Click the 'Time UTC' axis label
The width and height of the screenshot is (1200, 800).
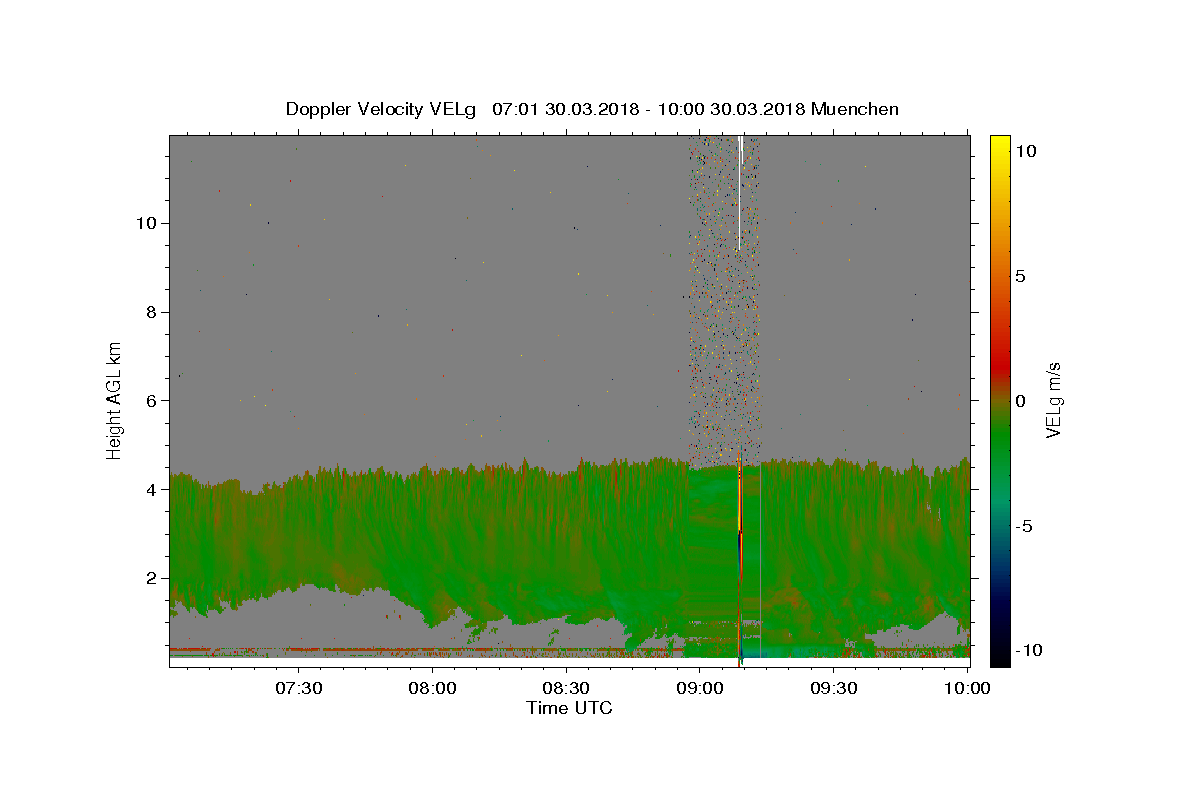pos(569,708)
